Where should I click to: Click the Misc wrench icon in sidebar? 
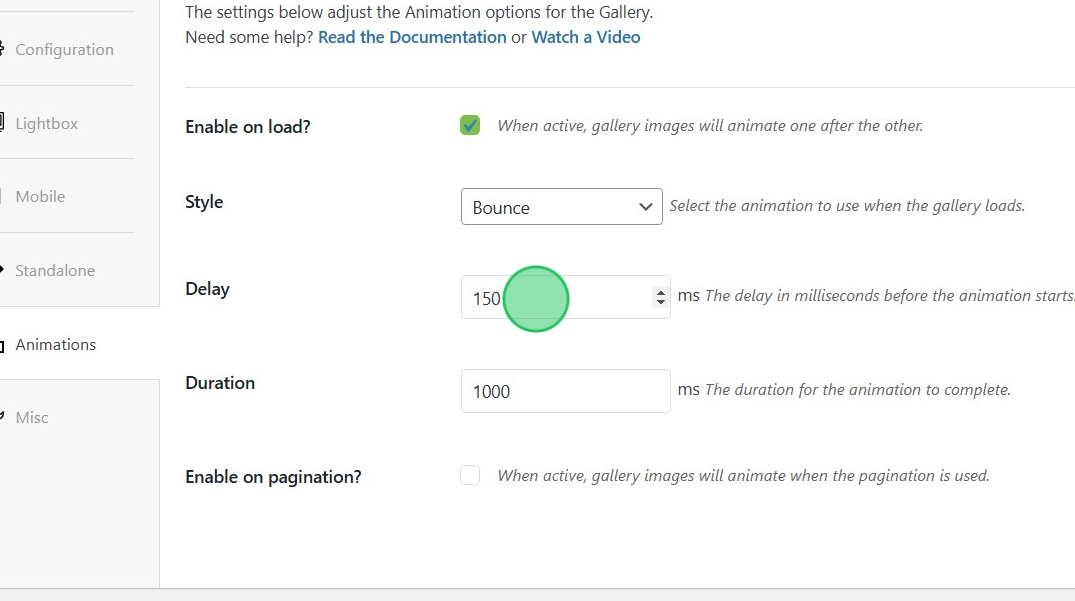[x=3, y=417]
